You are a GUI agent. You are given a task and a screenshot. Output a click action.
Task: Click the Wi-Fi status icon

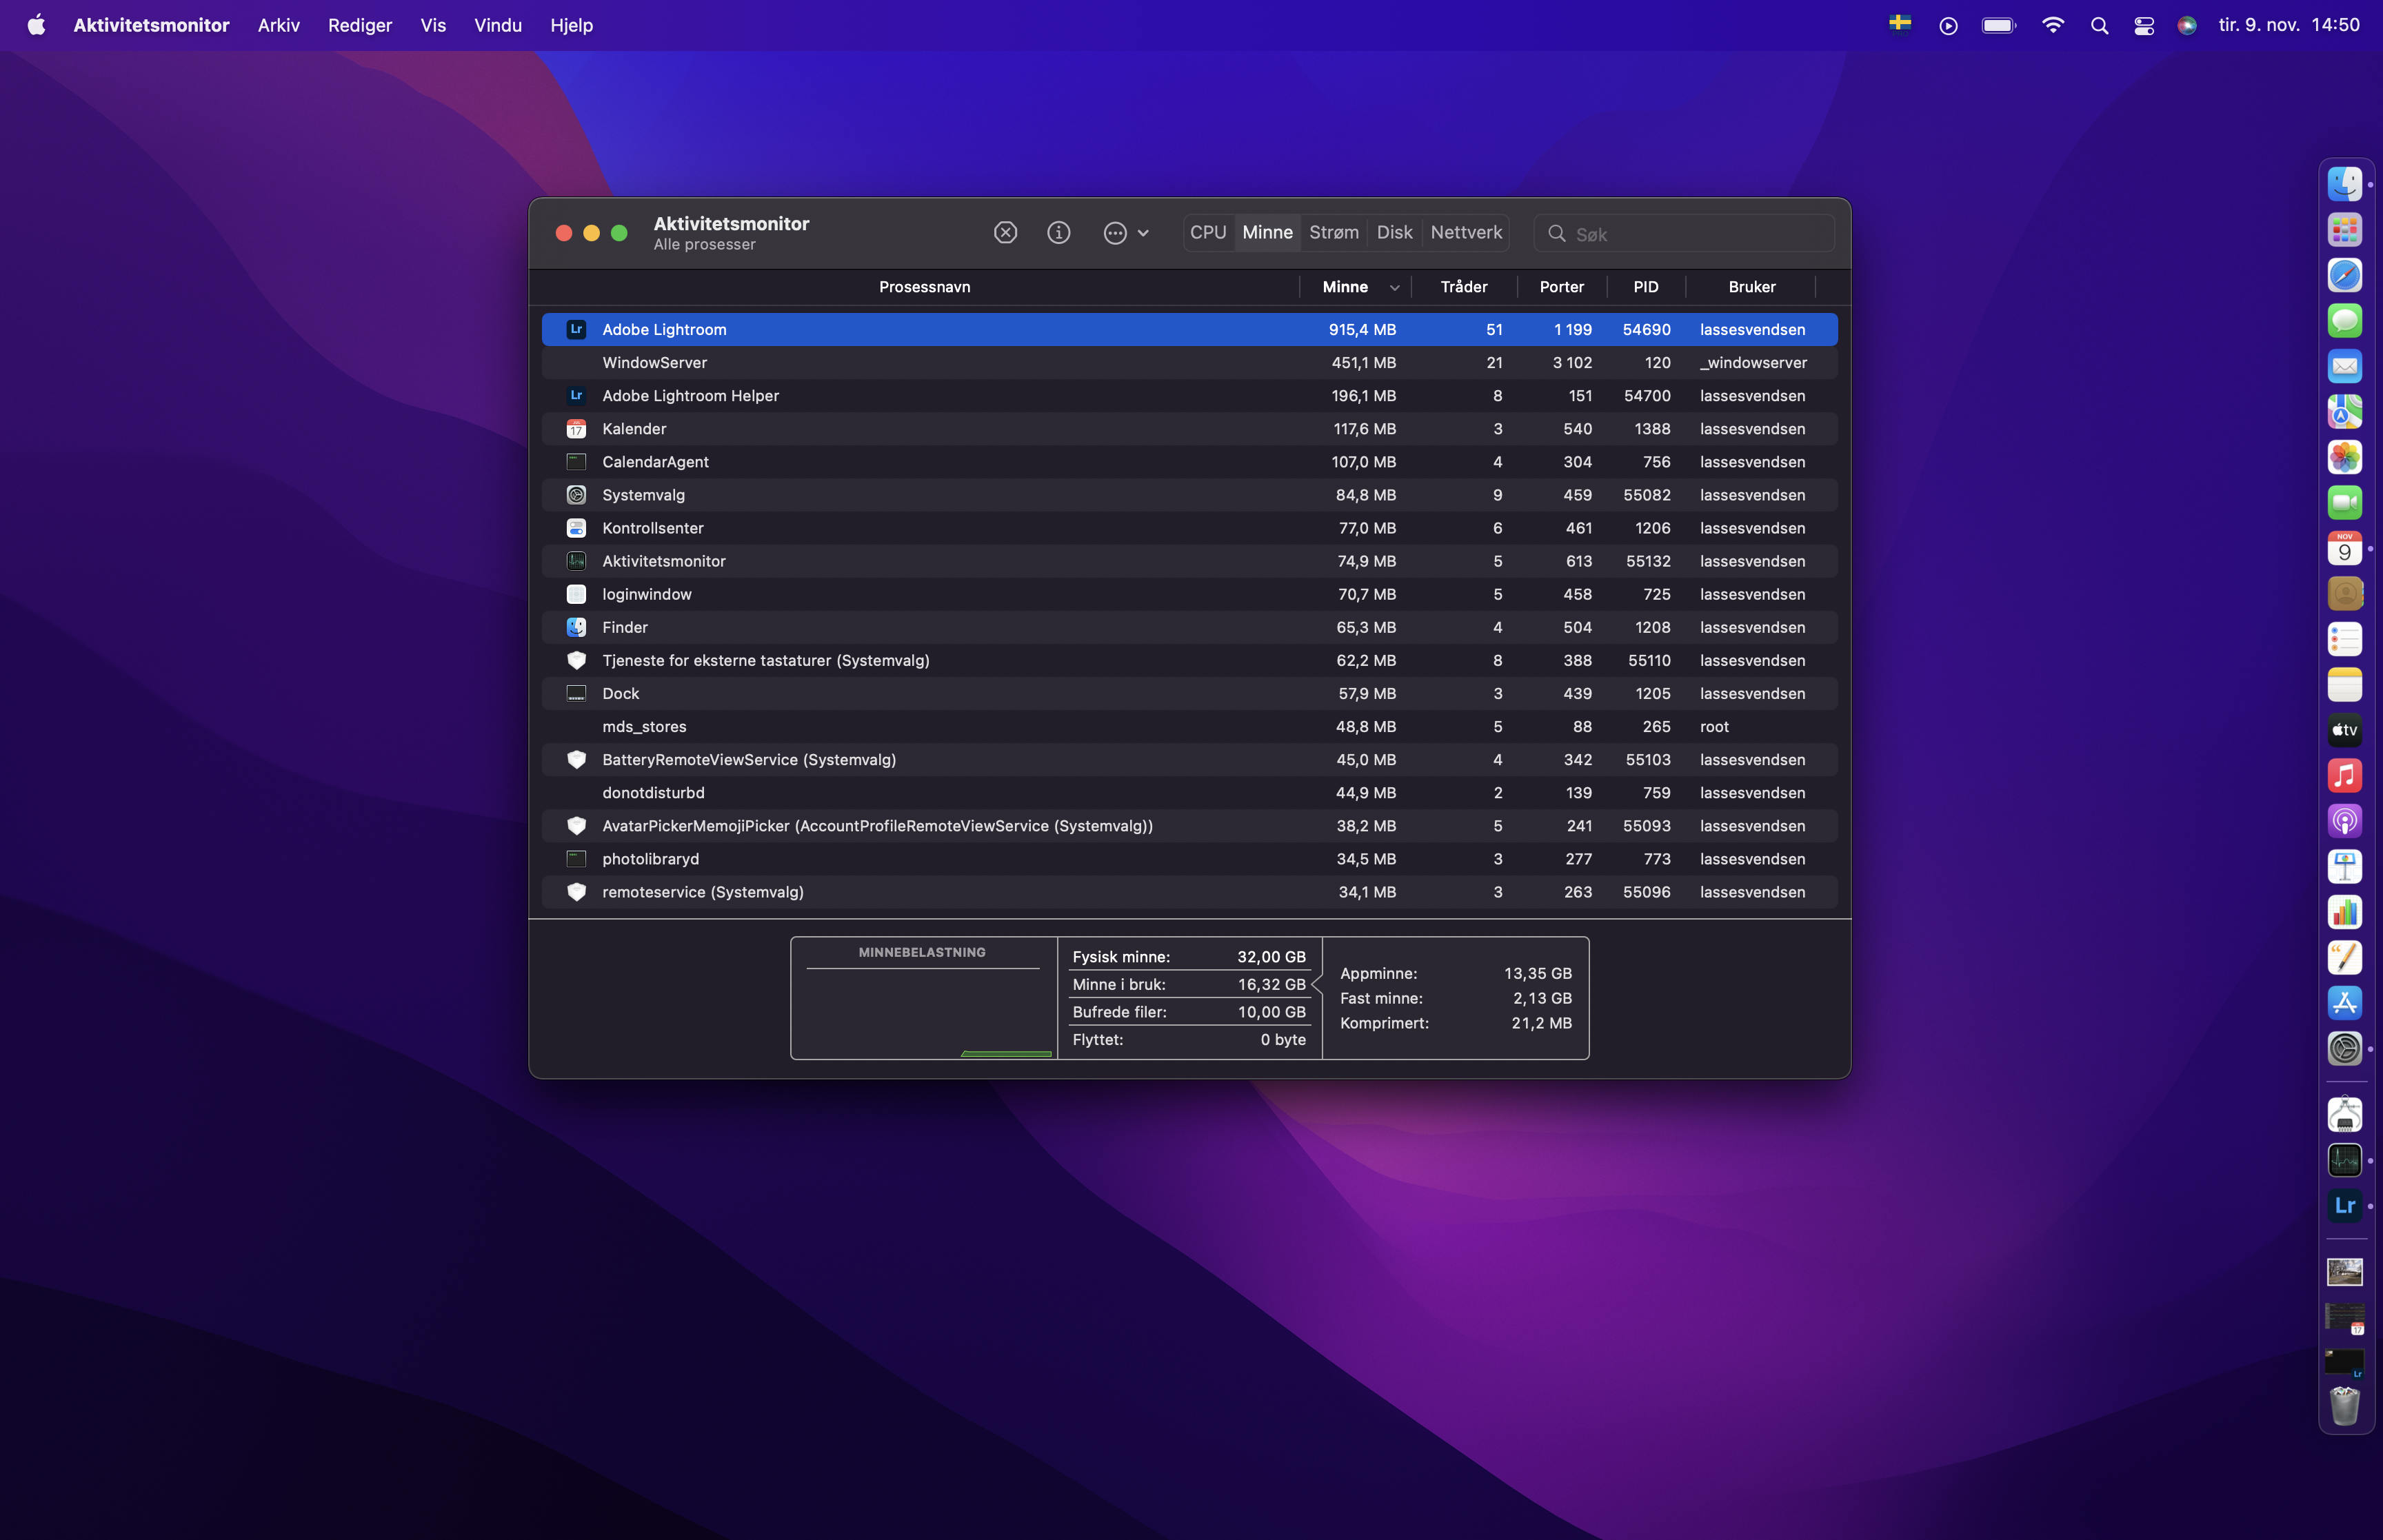pyautogui.click(x=2052, y=25)
